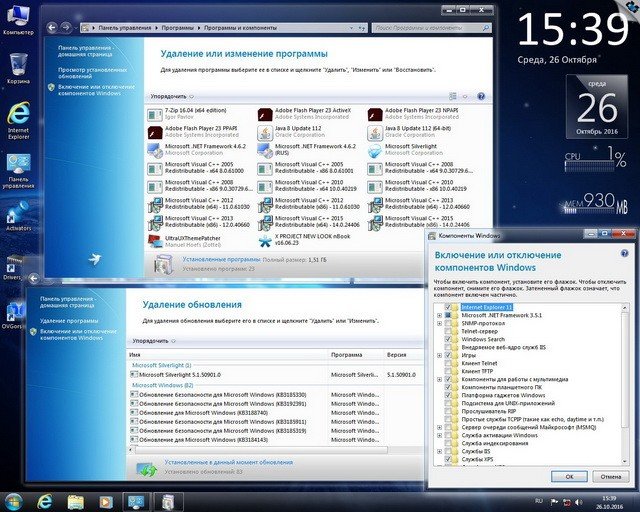Open Упорядочить dropdown in Programs window
The height and width of the screenshot is (512, 640).
pyautogui.click(x=172, y=96)
